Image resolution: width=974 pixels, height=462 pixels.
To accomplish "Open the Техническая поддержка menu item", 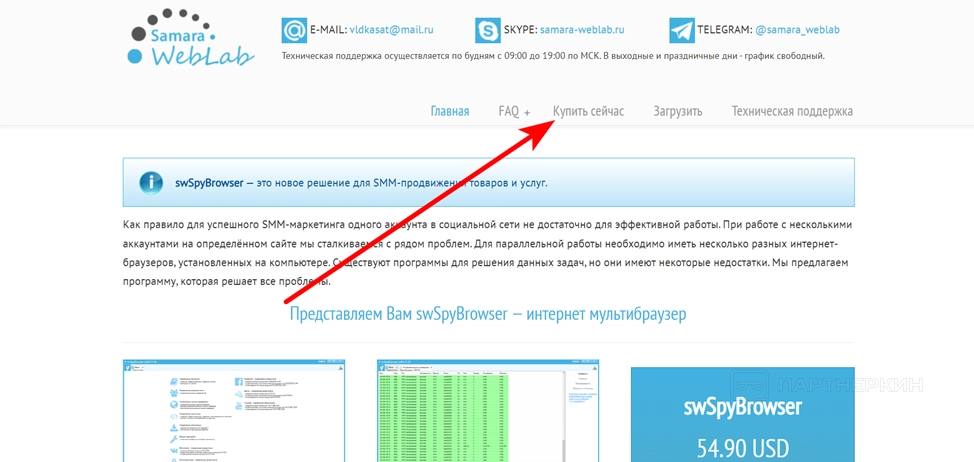I will (792, 111).
